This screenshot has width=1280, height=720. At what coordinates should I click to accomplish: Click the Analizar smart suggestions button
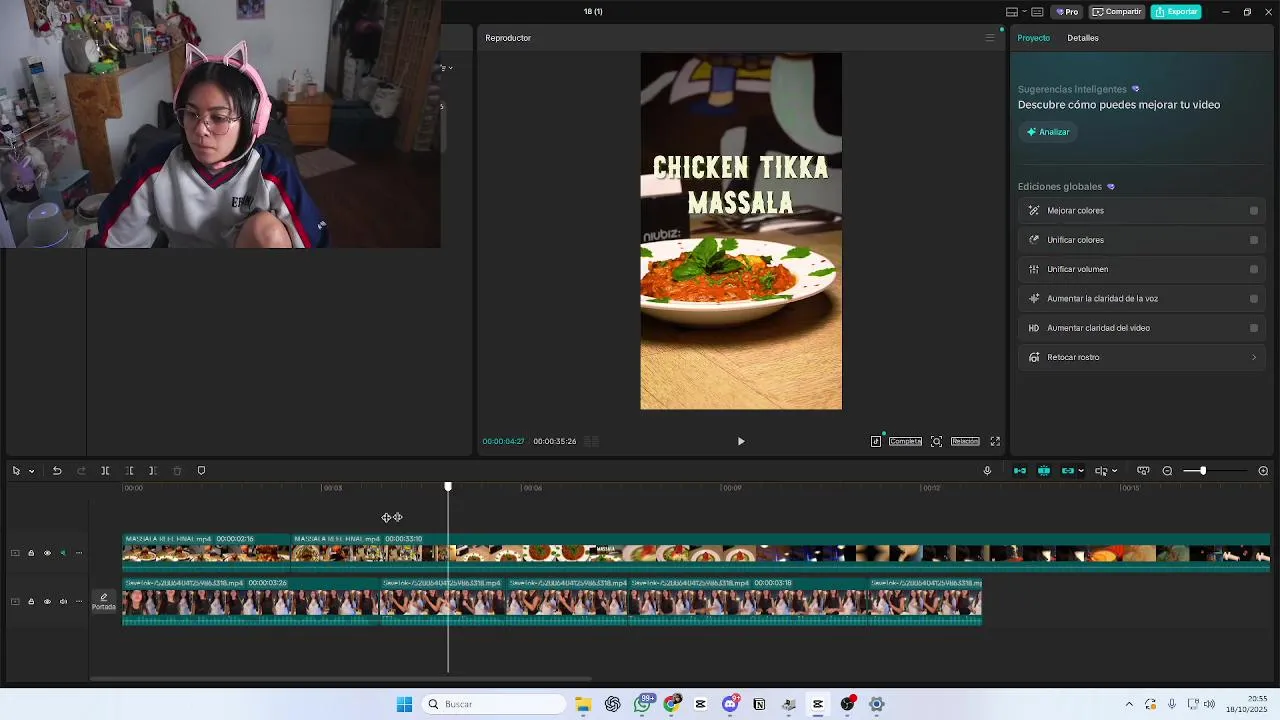[x=1048, y=132]
